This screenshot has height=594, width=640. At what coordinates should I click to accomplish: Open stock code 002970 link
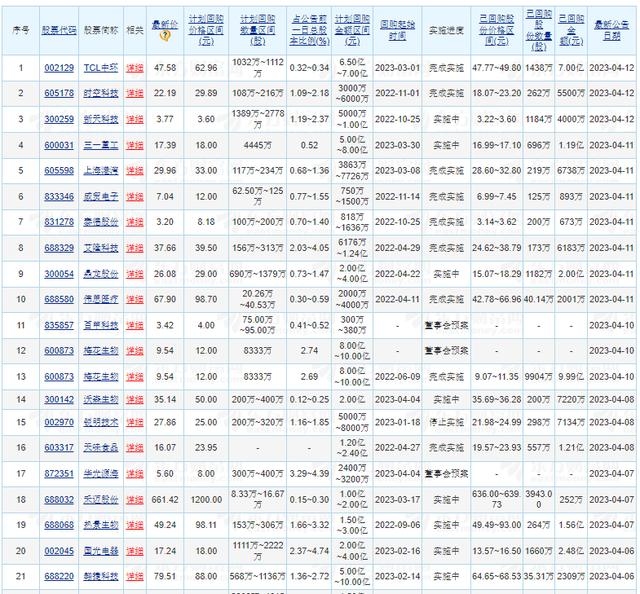pyautogui.click(x=59, y=422)
